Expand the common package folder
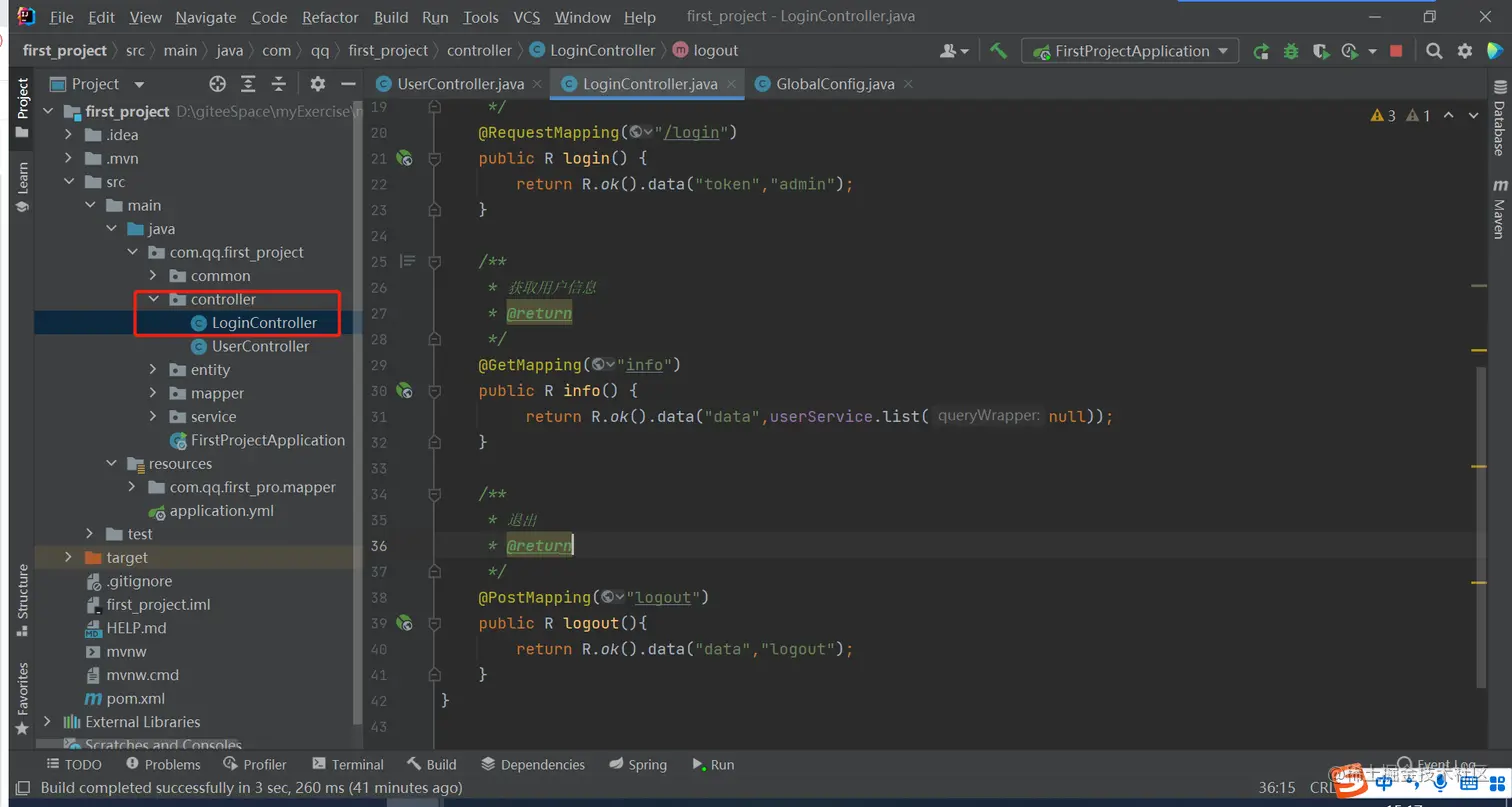1512x807 pixels. coord(153,275)
